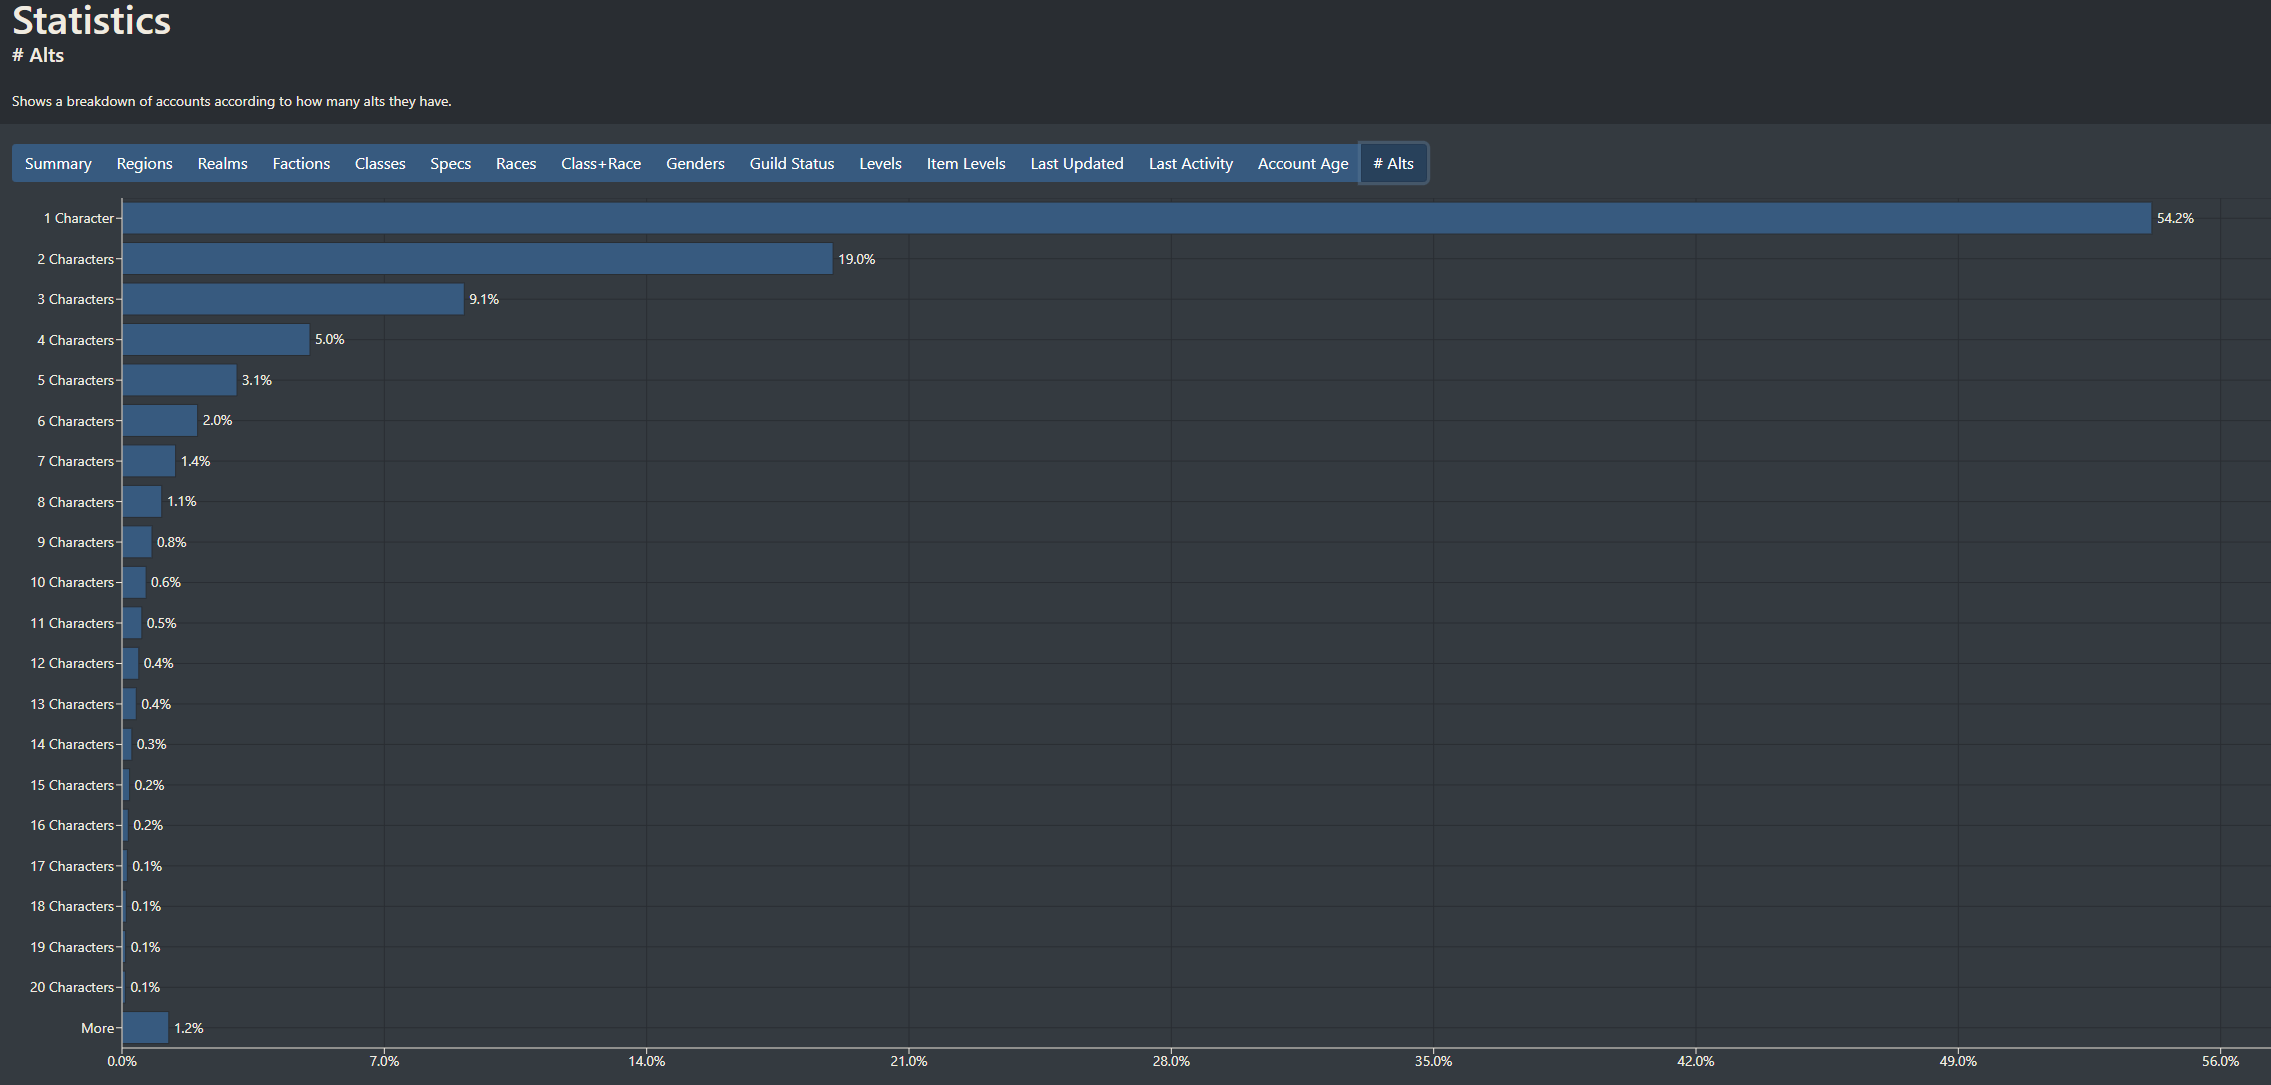Click the '2 Characters' axis label
The width and height of the screenshot is (2271, 1085).
coord(76,259)
